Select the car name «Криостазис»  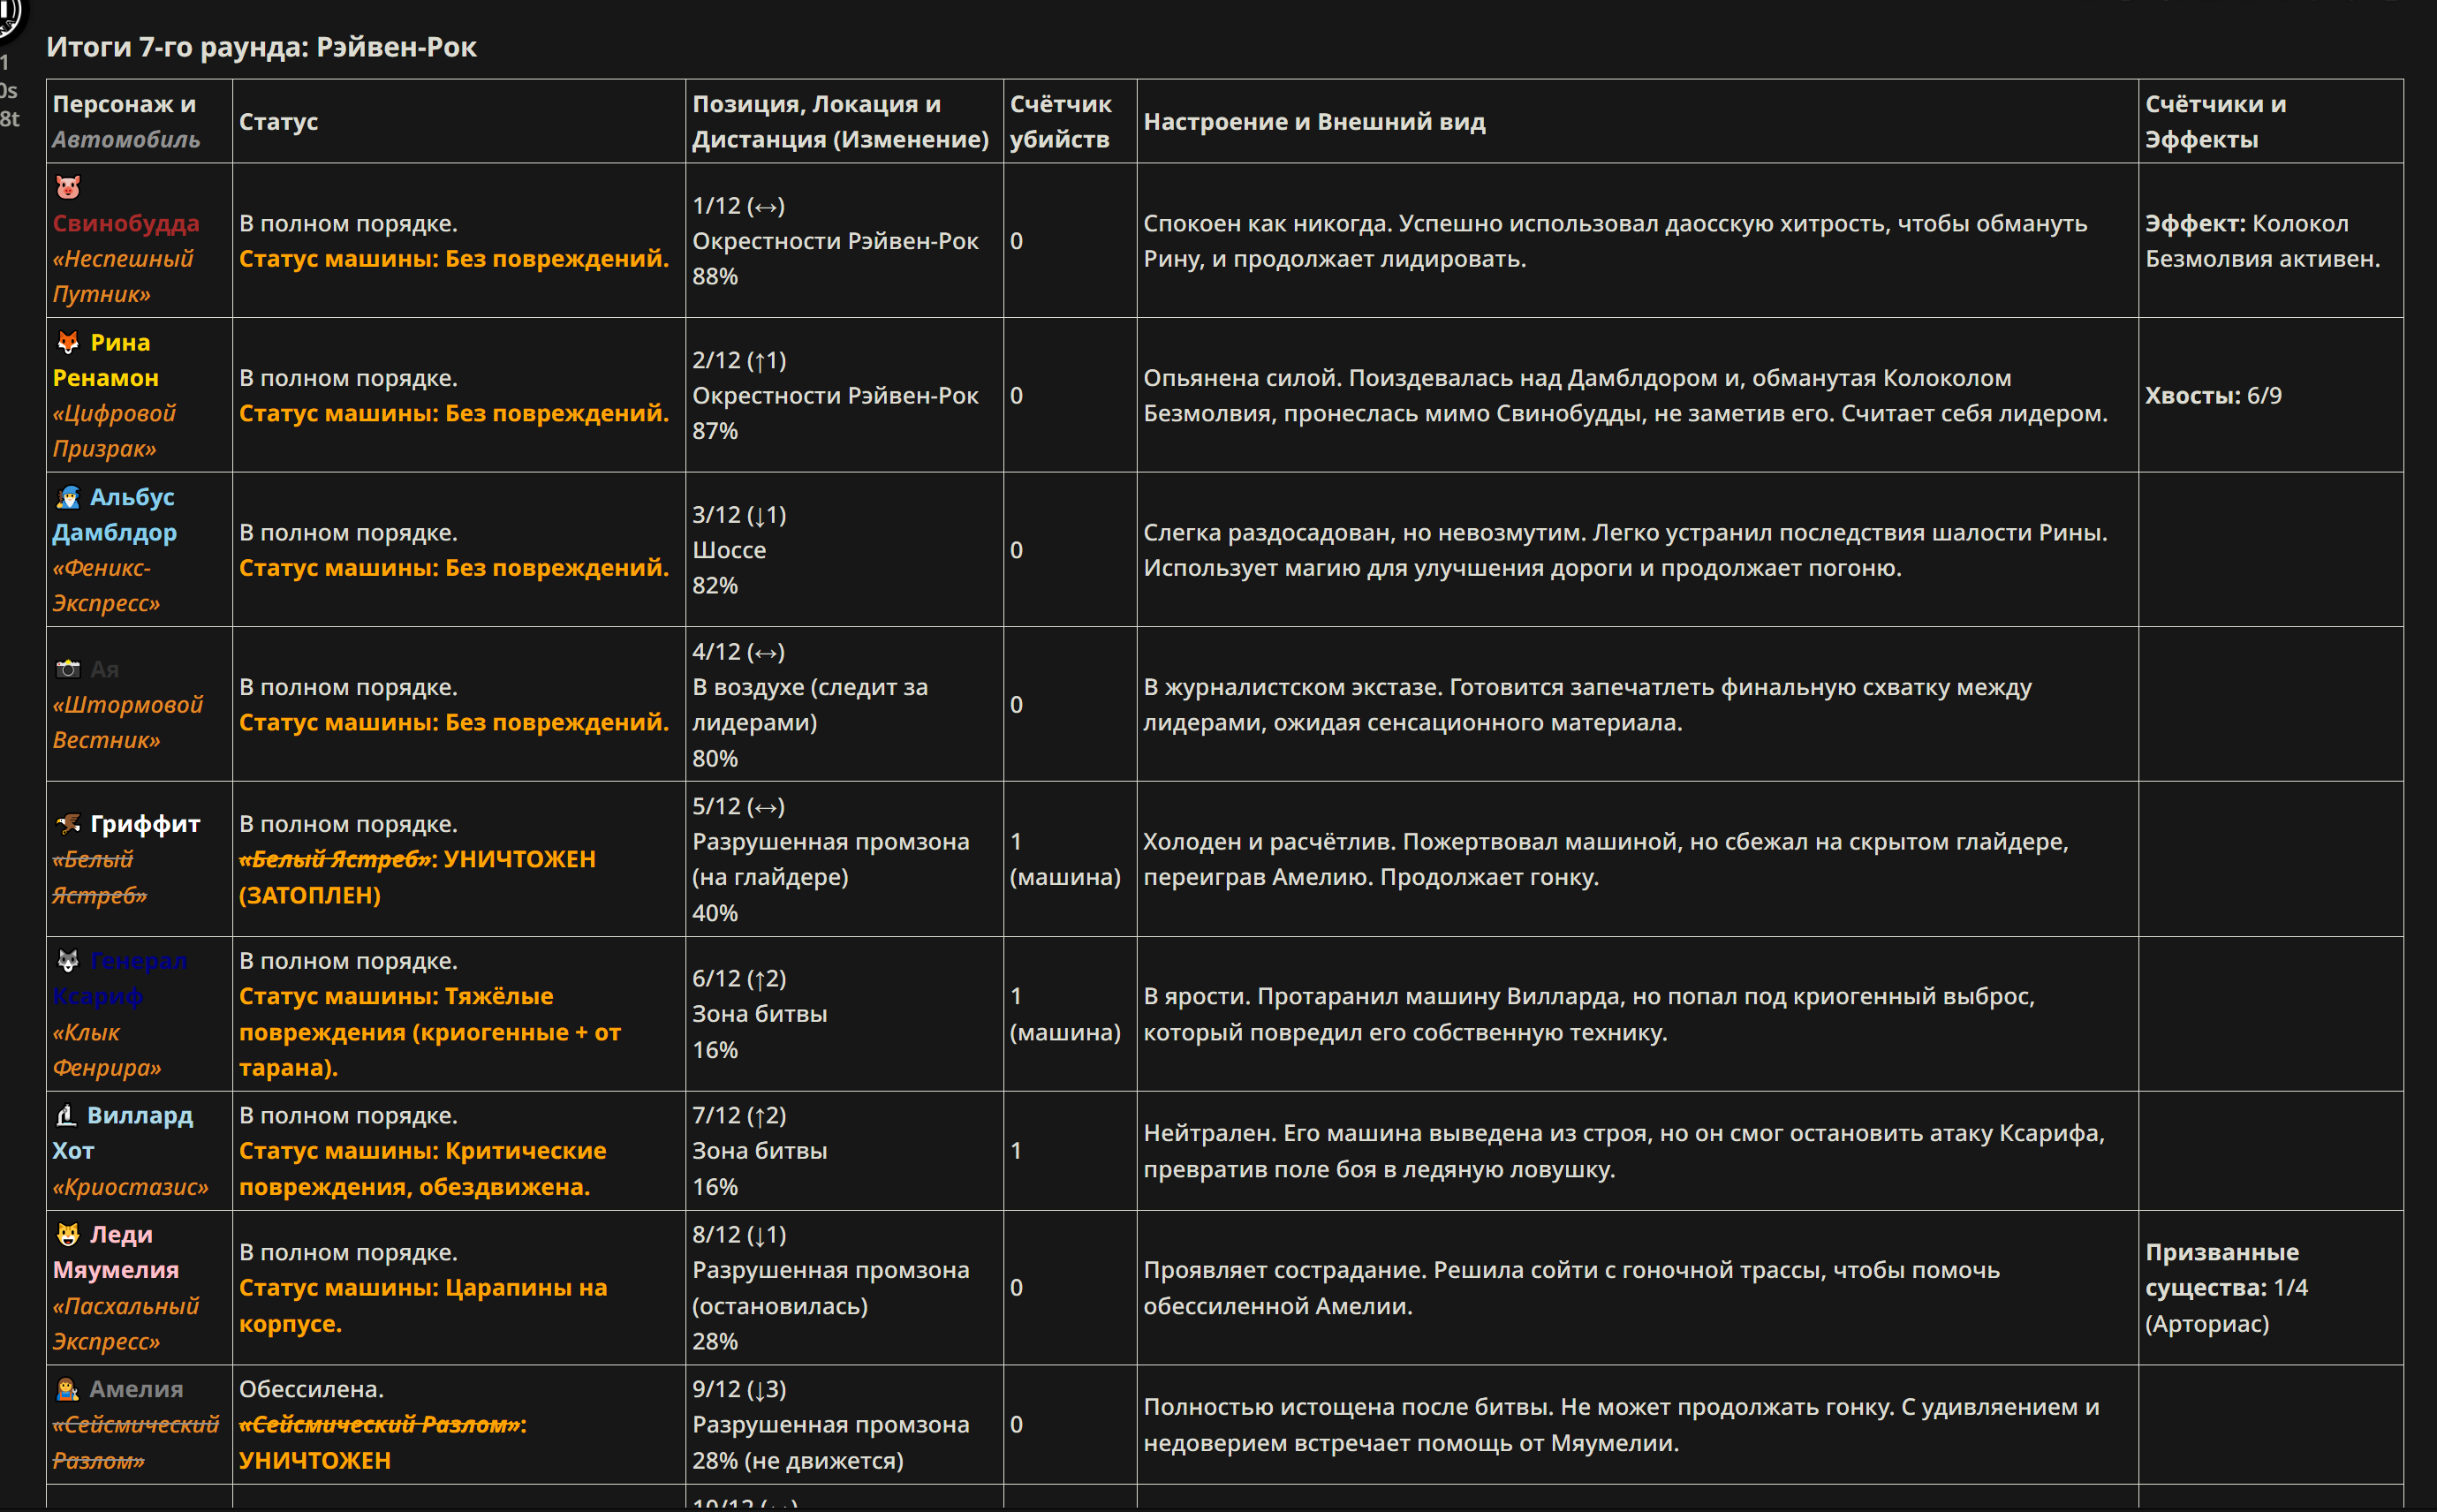[130, 1187]
